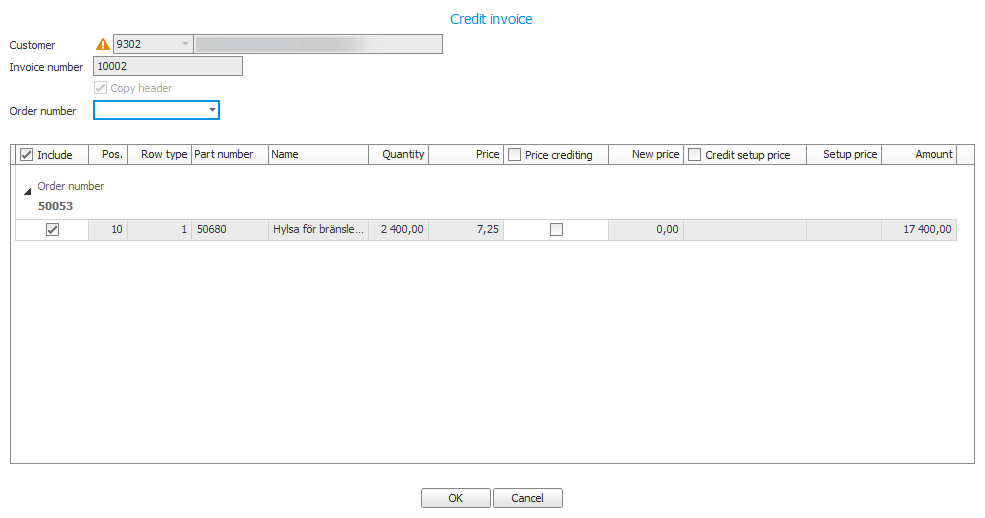
Task: Sort by the Part number column header
Action: pos(229,155)
